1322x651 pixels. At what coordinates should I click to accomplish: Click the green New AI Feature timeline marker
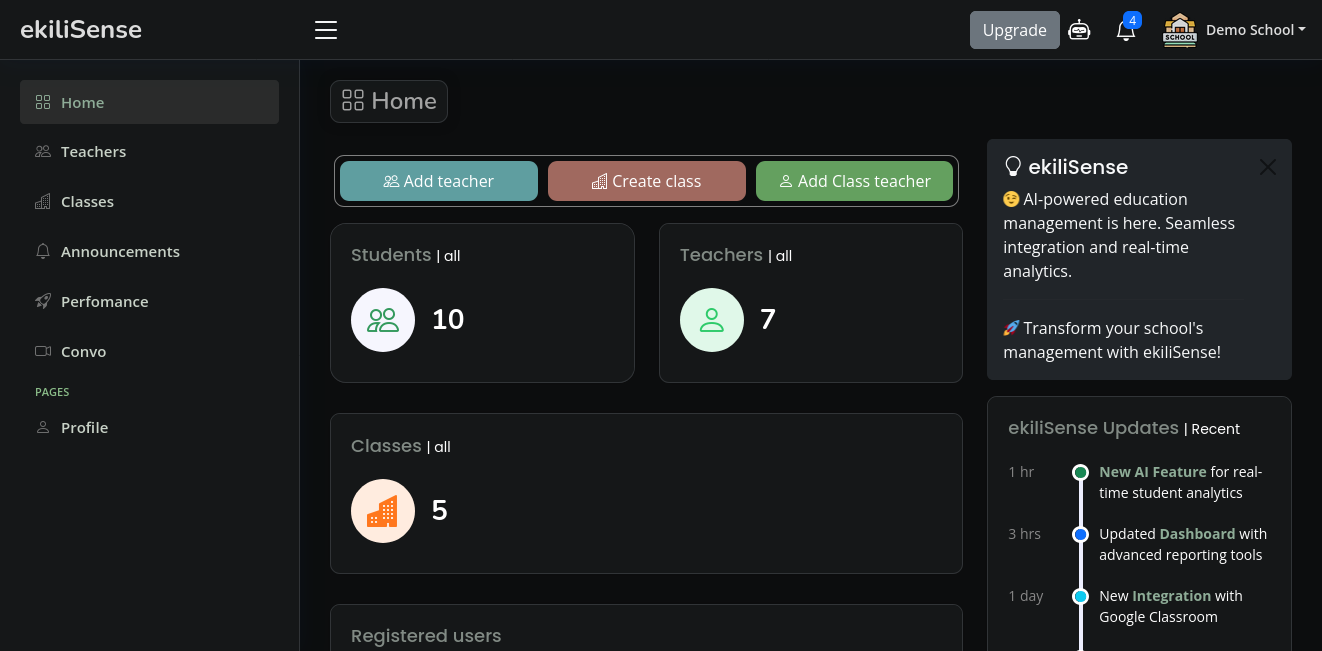1080,472
